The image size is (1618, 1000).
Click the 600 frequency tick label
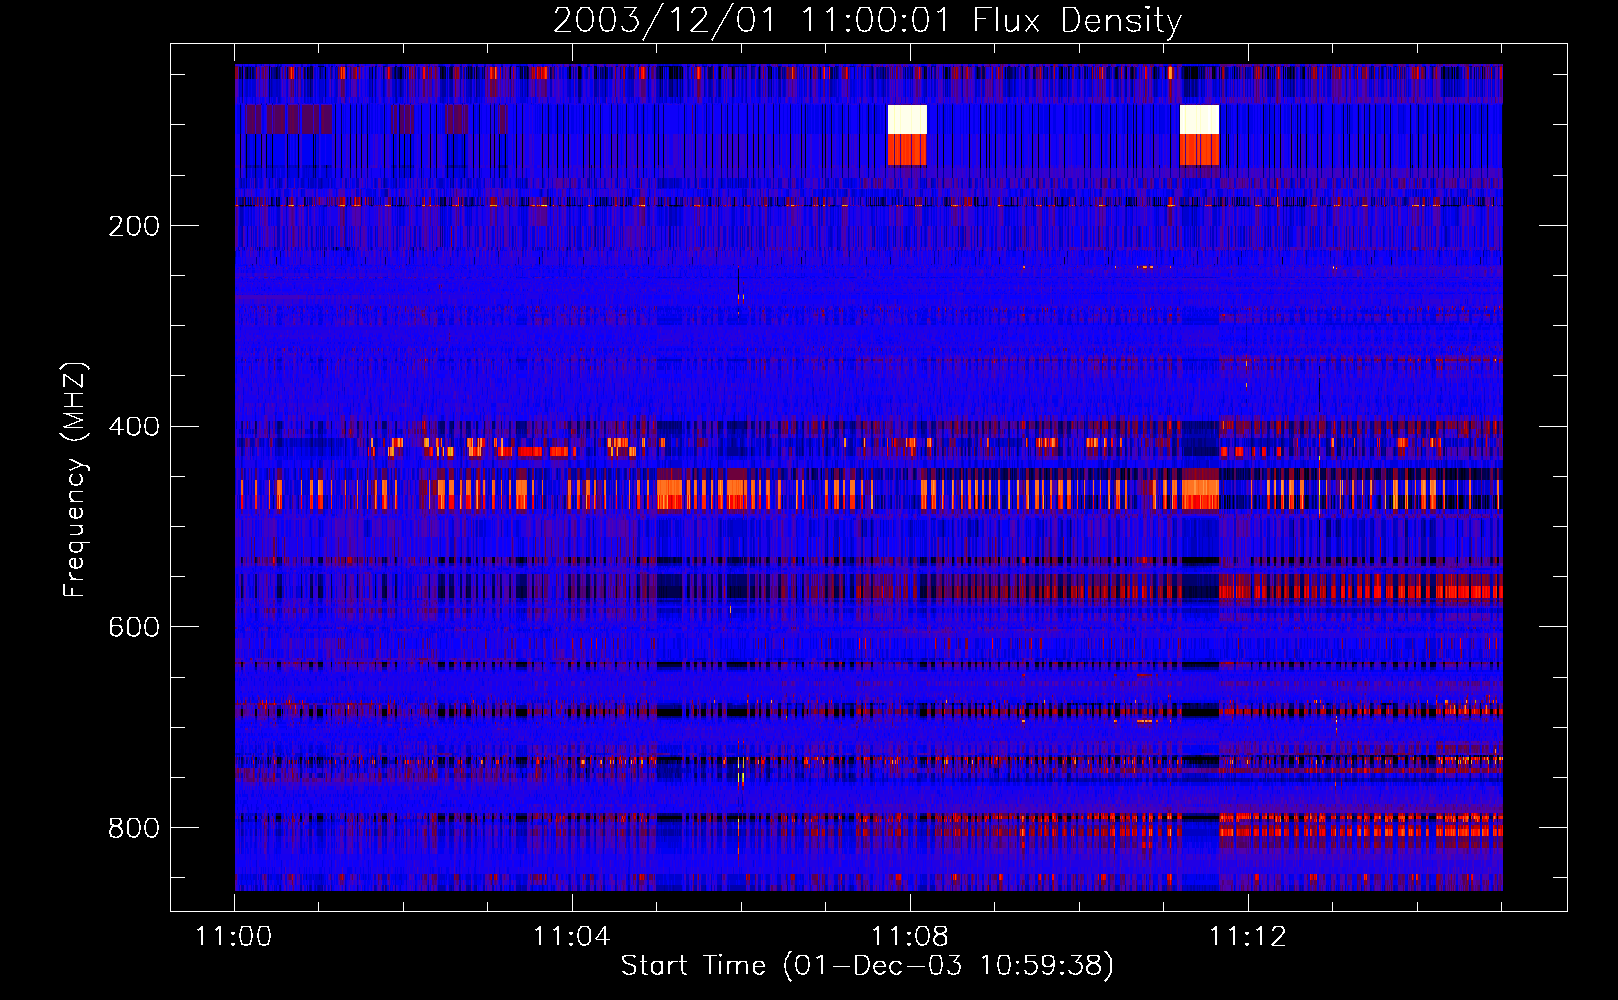pos(134,627)
